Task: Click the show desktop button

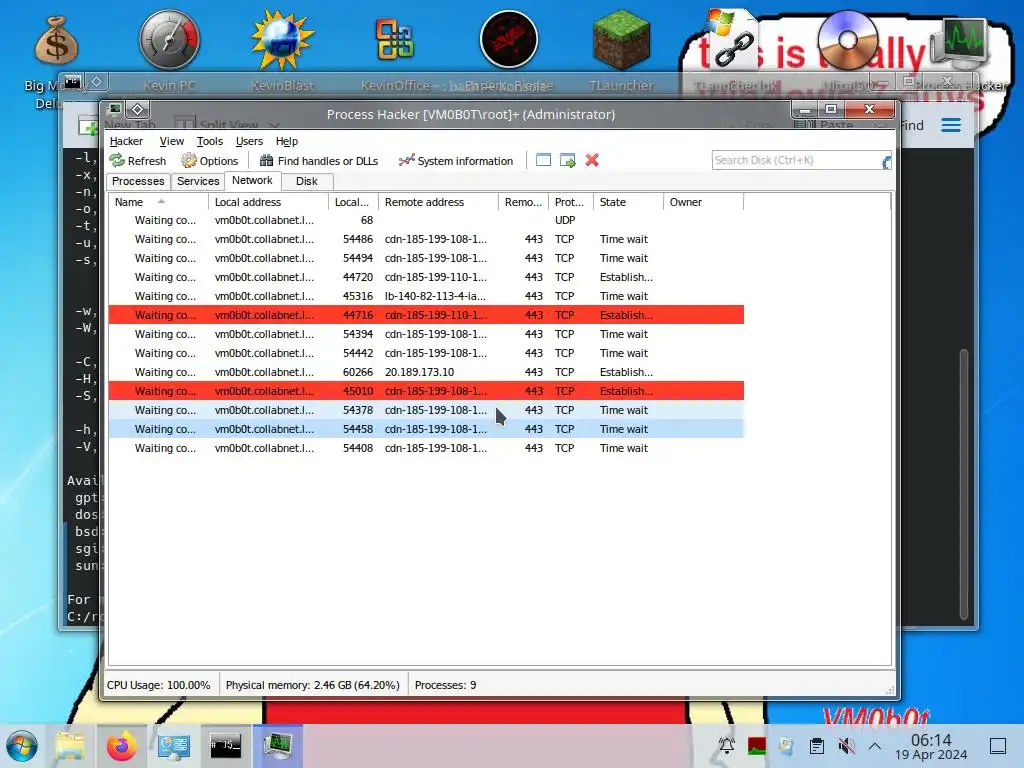Action: point(997,746)
